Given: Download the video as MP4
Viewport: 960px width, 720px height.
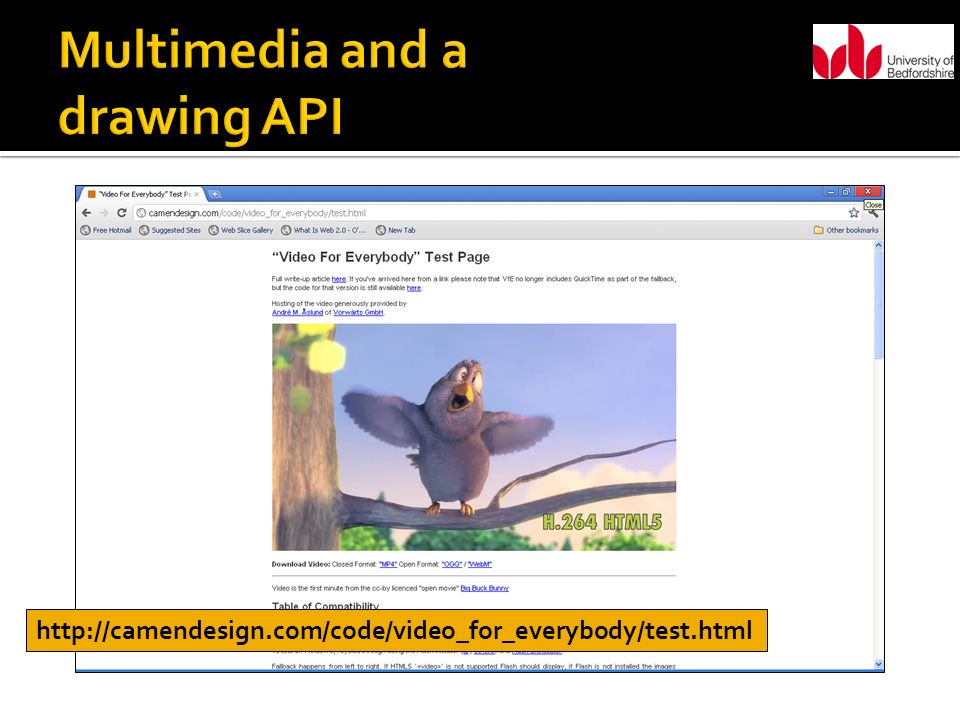Looking at the screenshot, I should click(x=388, y=564).
